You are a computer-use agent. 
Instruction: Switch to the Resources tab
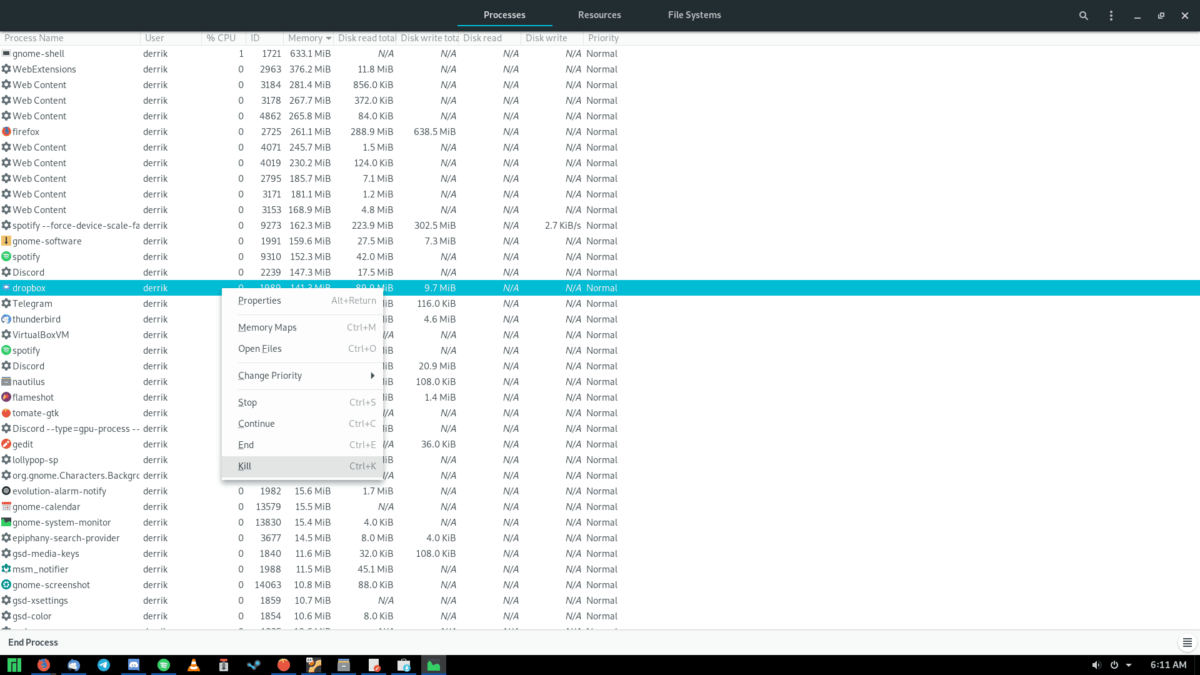click(599, 15)
